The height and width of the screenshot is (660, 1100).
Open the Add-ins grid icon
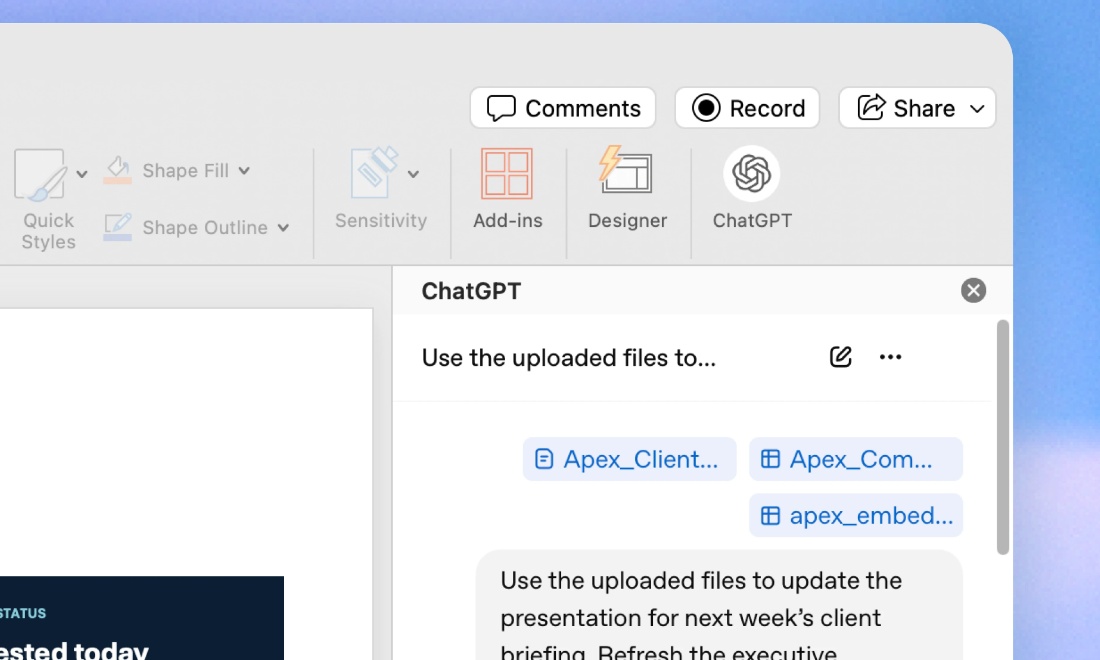tap(507, 173)
